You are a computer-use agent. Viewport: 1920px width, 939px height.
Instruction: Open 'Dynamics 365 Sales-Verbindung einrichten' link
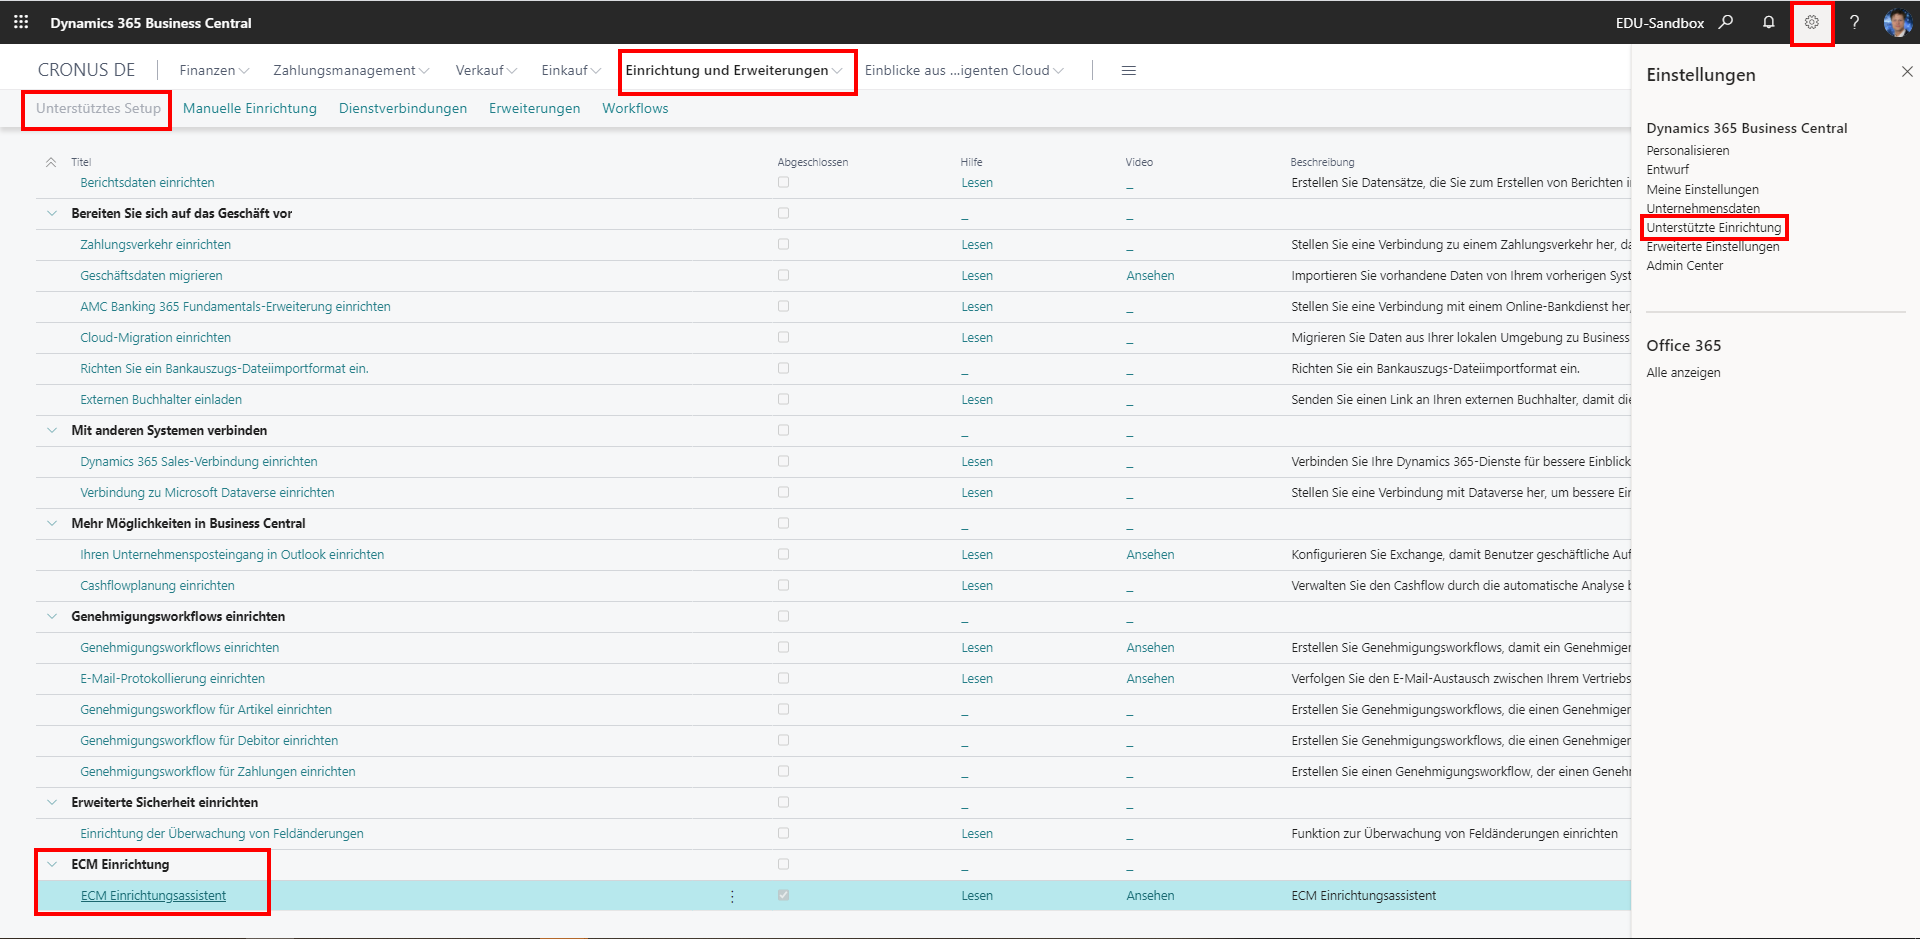click(199, 461)
